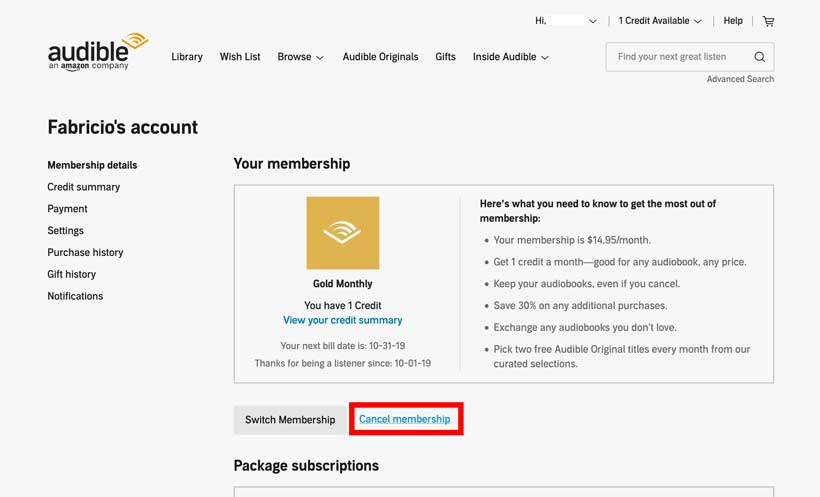The height and width of the screenshot is (497, 820).
Task: Open Payment settings in sidebar
Action: click(67, 209)
